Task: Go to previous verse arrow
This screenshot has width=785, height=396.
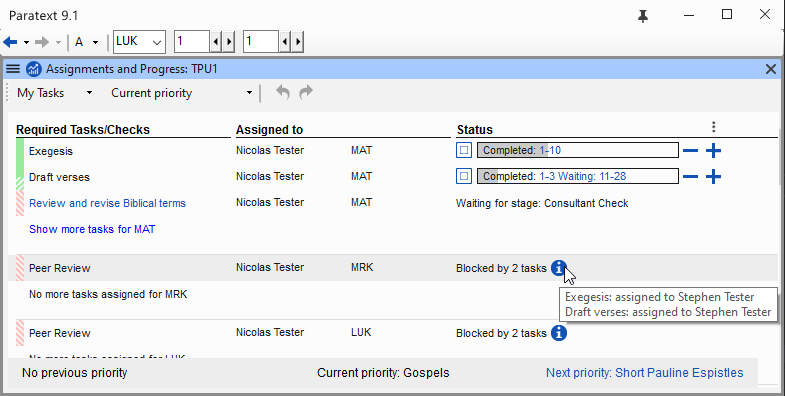Action: click(x=285, y=42)
